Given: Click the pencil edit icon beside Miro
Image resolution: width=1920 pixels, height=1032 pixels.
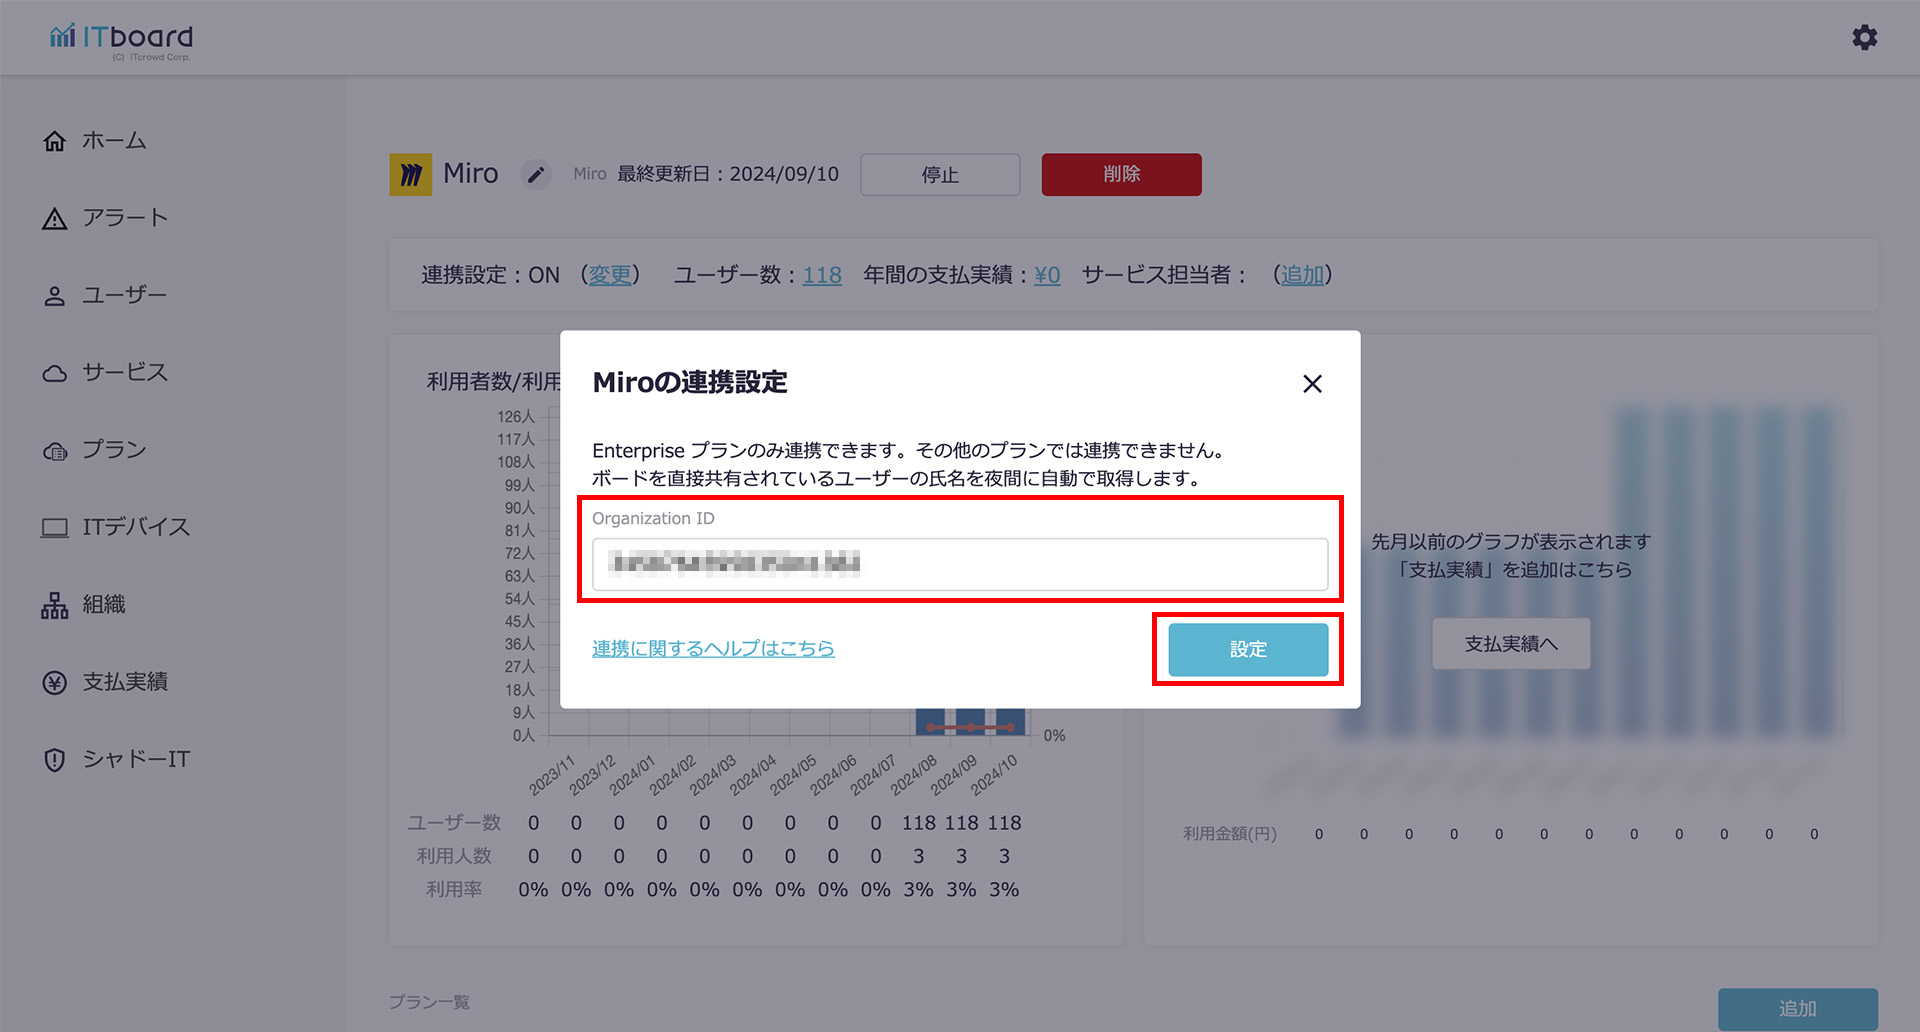Looking at the screenshot, I should [537, 175].
